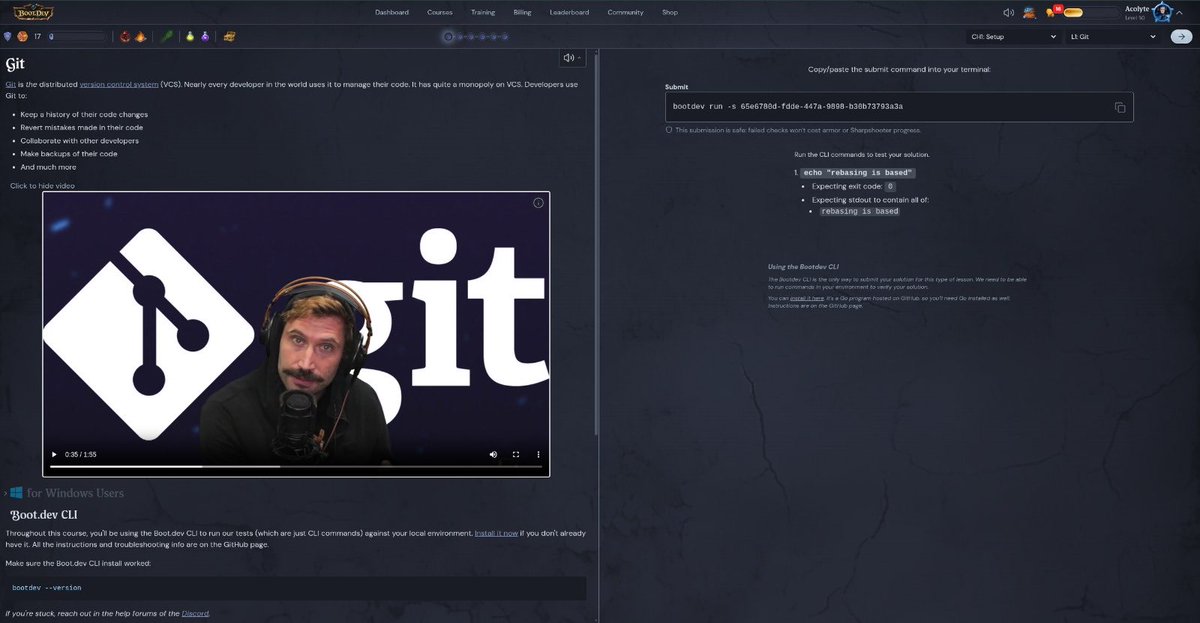Click the yellow-green potion icon
This screenshot has height=623, width=1200.
pyautogui.click(x=189, y=37)
